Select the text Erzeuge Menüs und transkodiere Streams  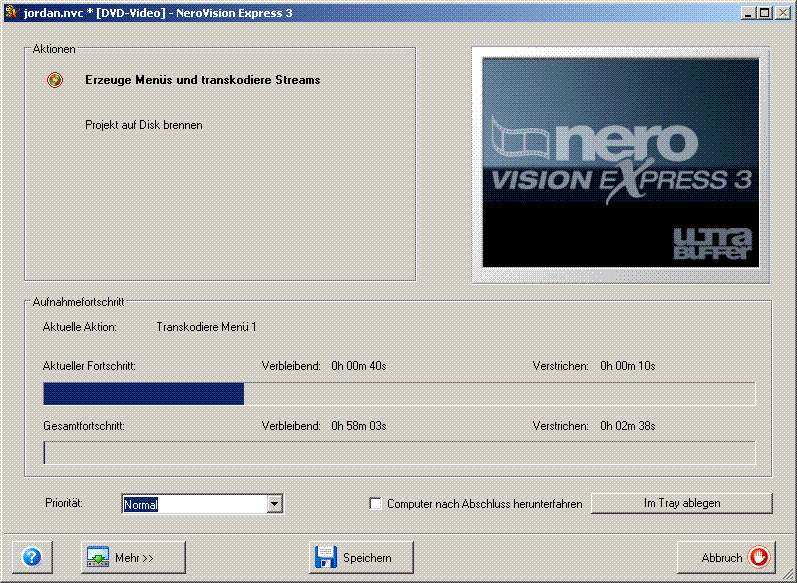click(203, 80)
